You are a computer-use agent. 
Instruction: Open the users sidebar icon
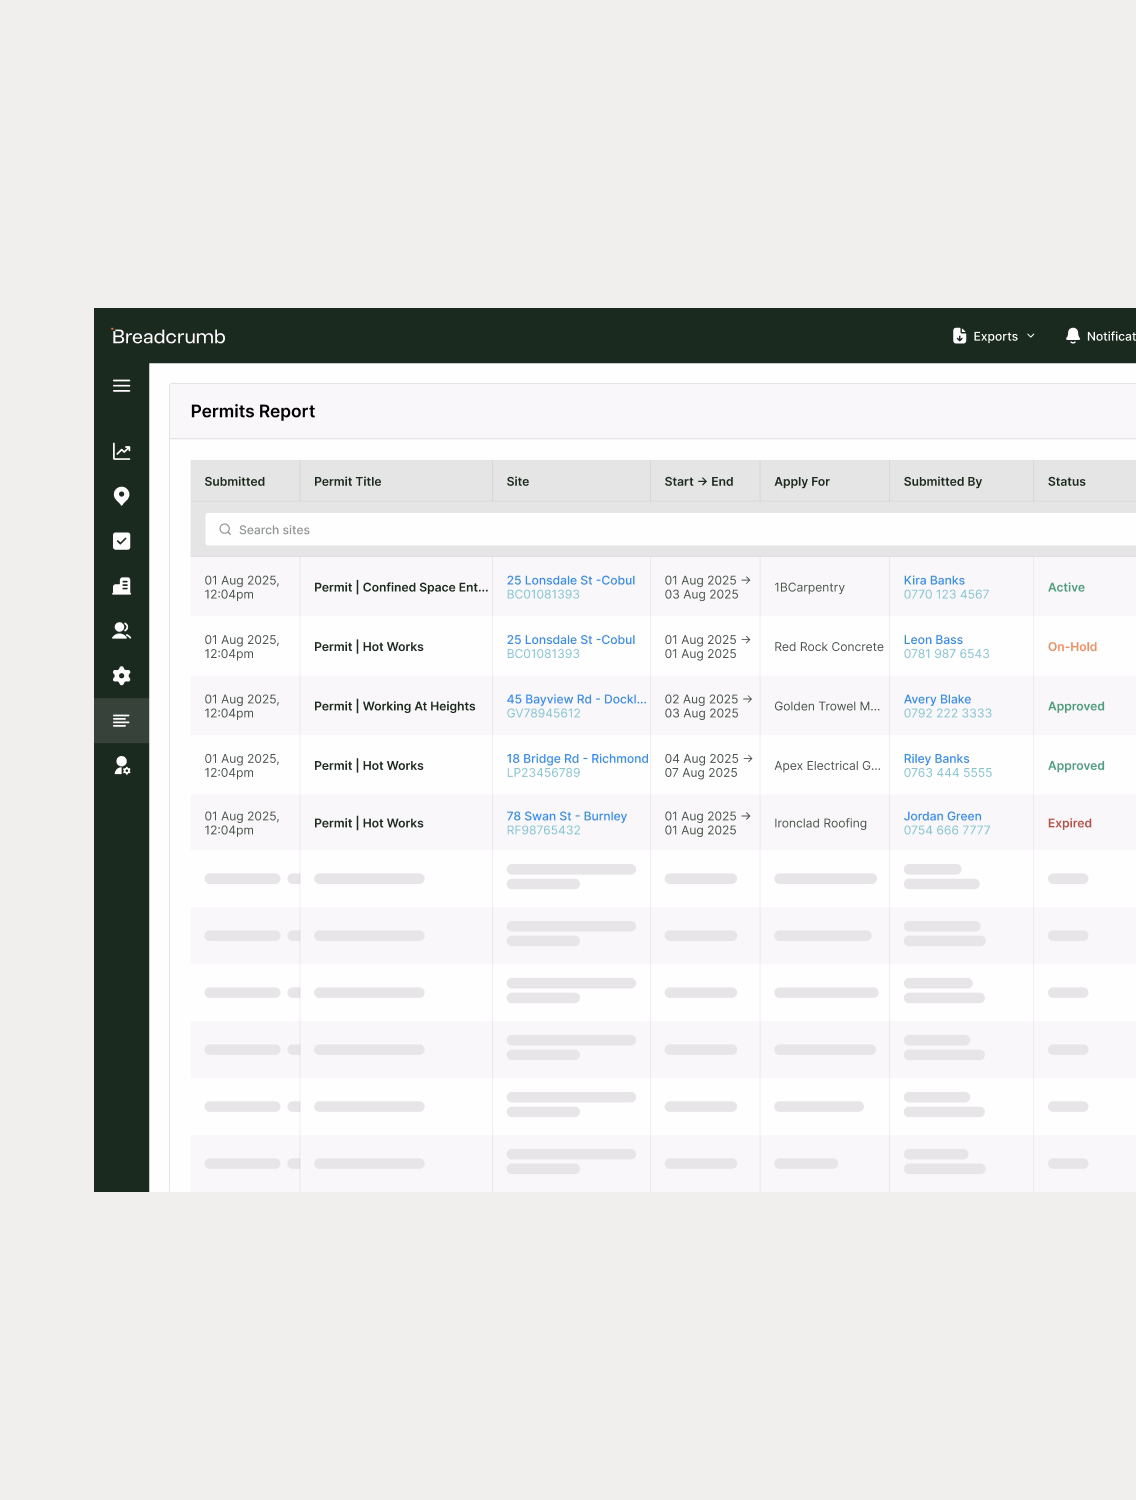[x=121, y=631]
